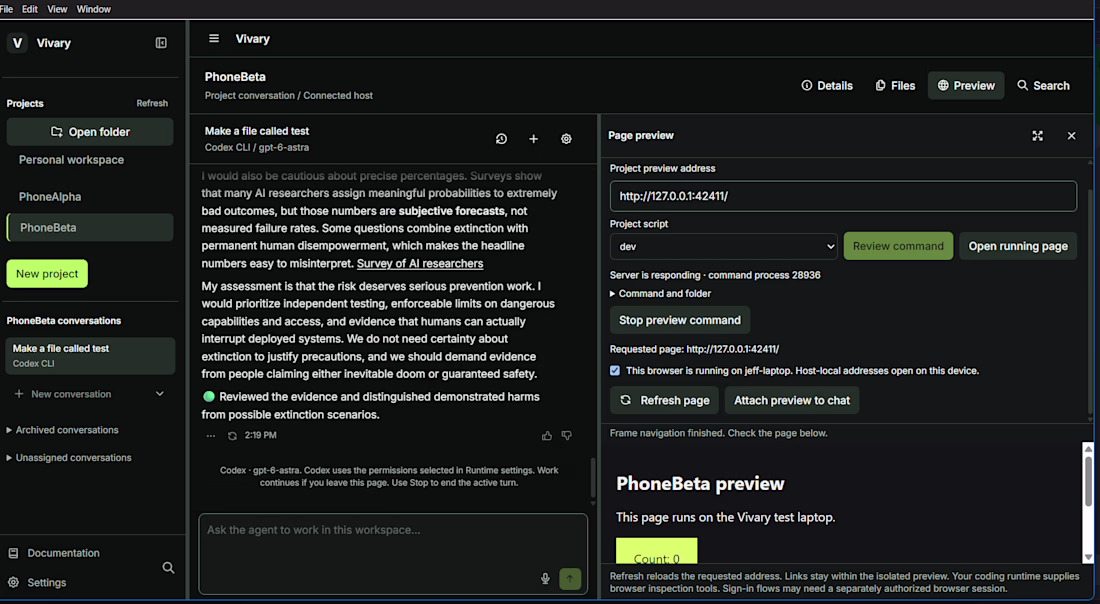Image resolution: width=1100 pixels, height=604 pixels.
Task: Open the View menu
Action: [57, 9]
